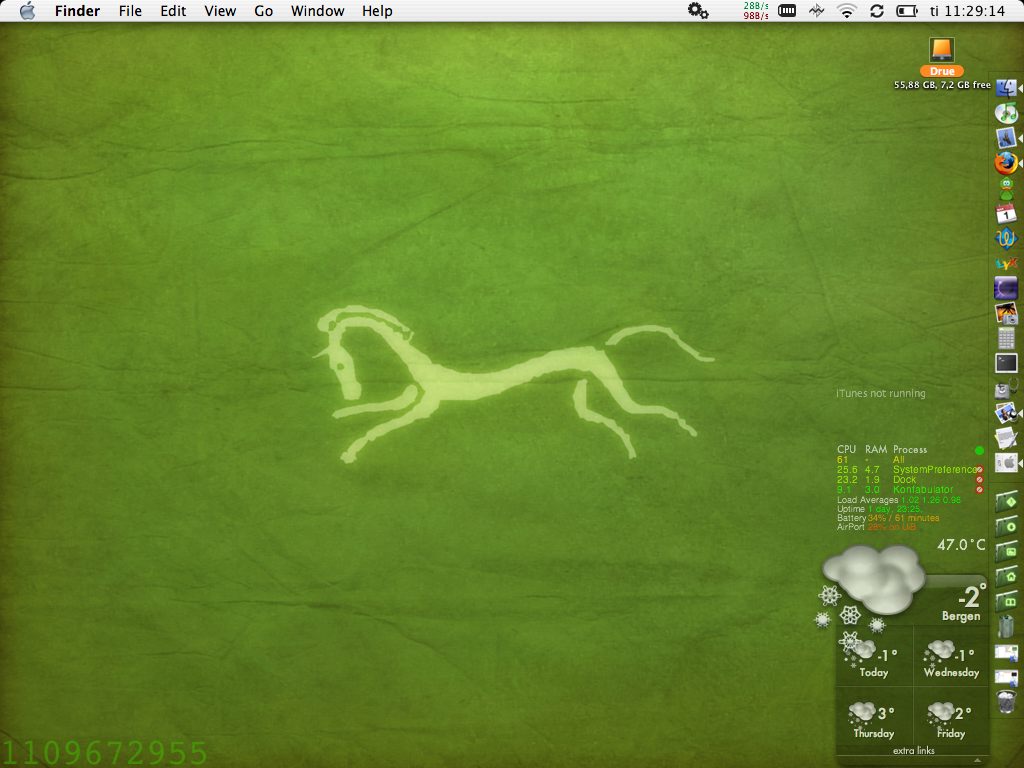Click the 1109672955 desktop number
1024x768 pixels.
104,753
